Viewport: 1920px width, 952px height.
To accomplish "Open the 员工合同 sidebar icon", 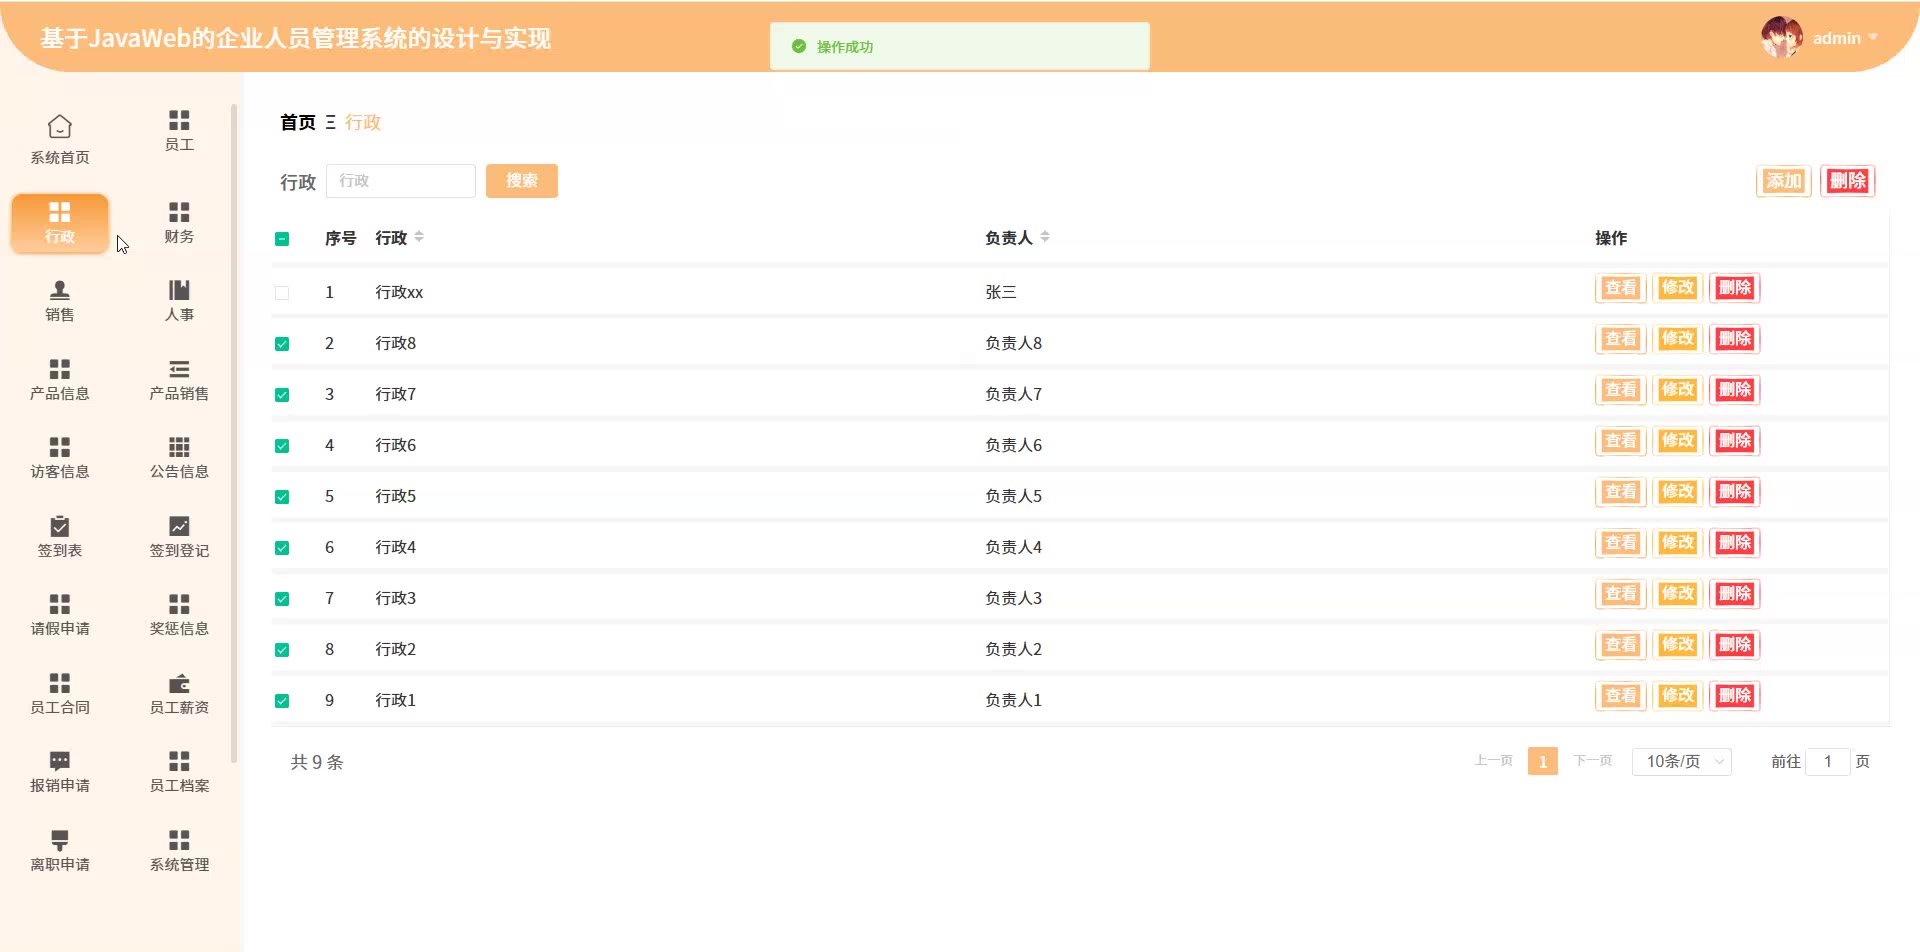I will 60,683.
